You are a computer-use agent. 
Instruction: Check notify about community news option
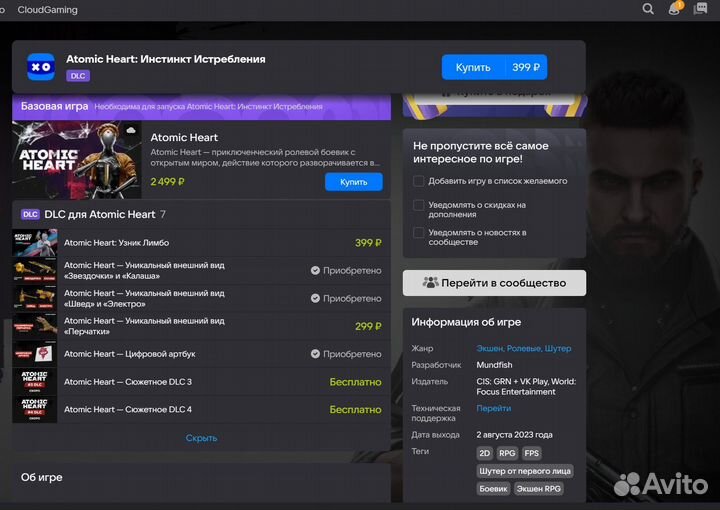tap(419, 231)
